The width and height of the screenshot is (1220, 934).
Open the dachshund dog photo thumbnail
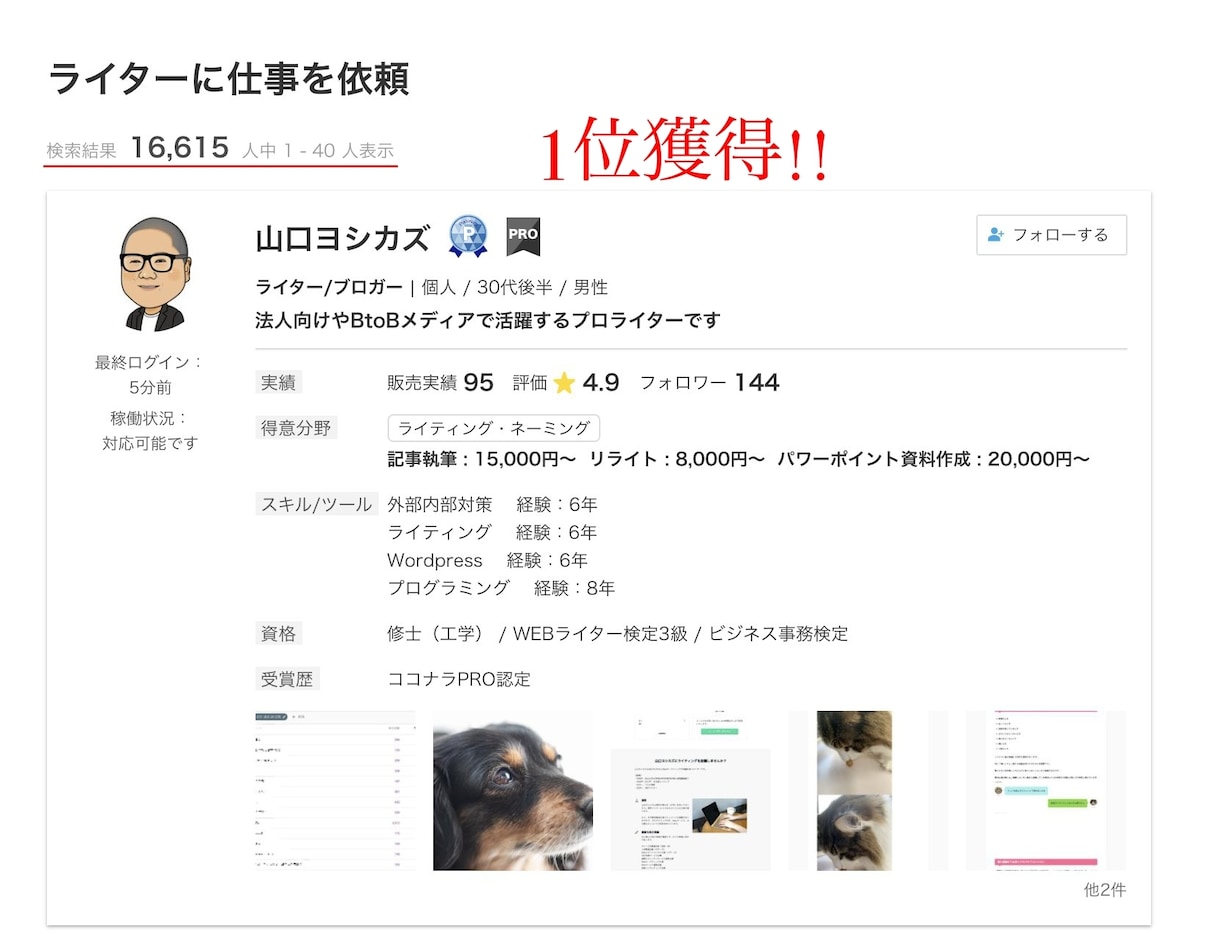(513, 790)
